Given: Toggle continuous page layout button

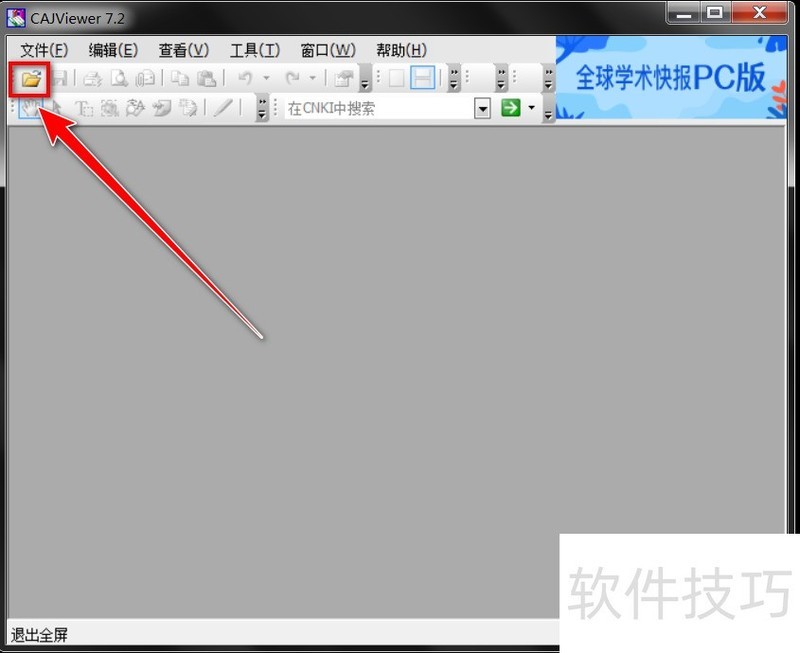Looking at the screenshot, I should (x=423, y=78).
